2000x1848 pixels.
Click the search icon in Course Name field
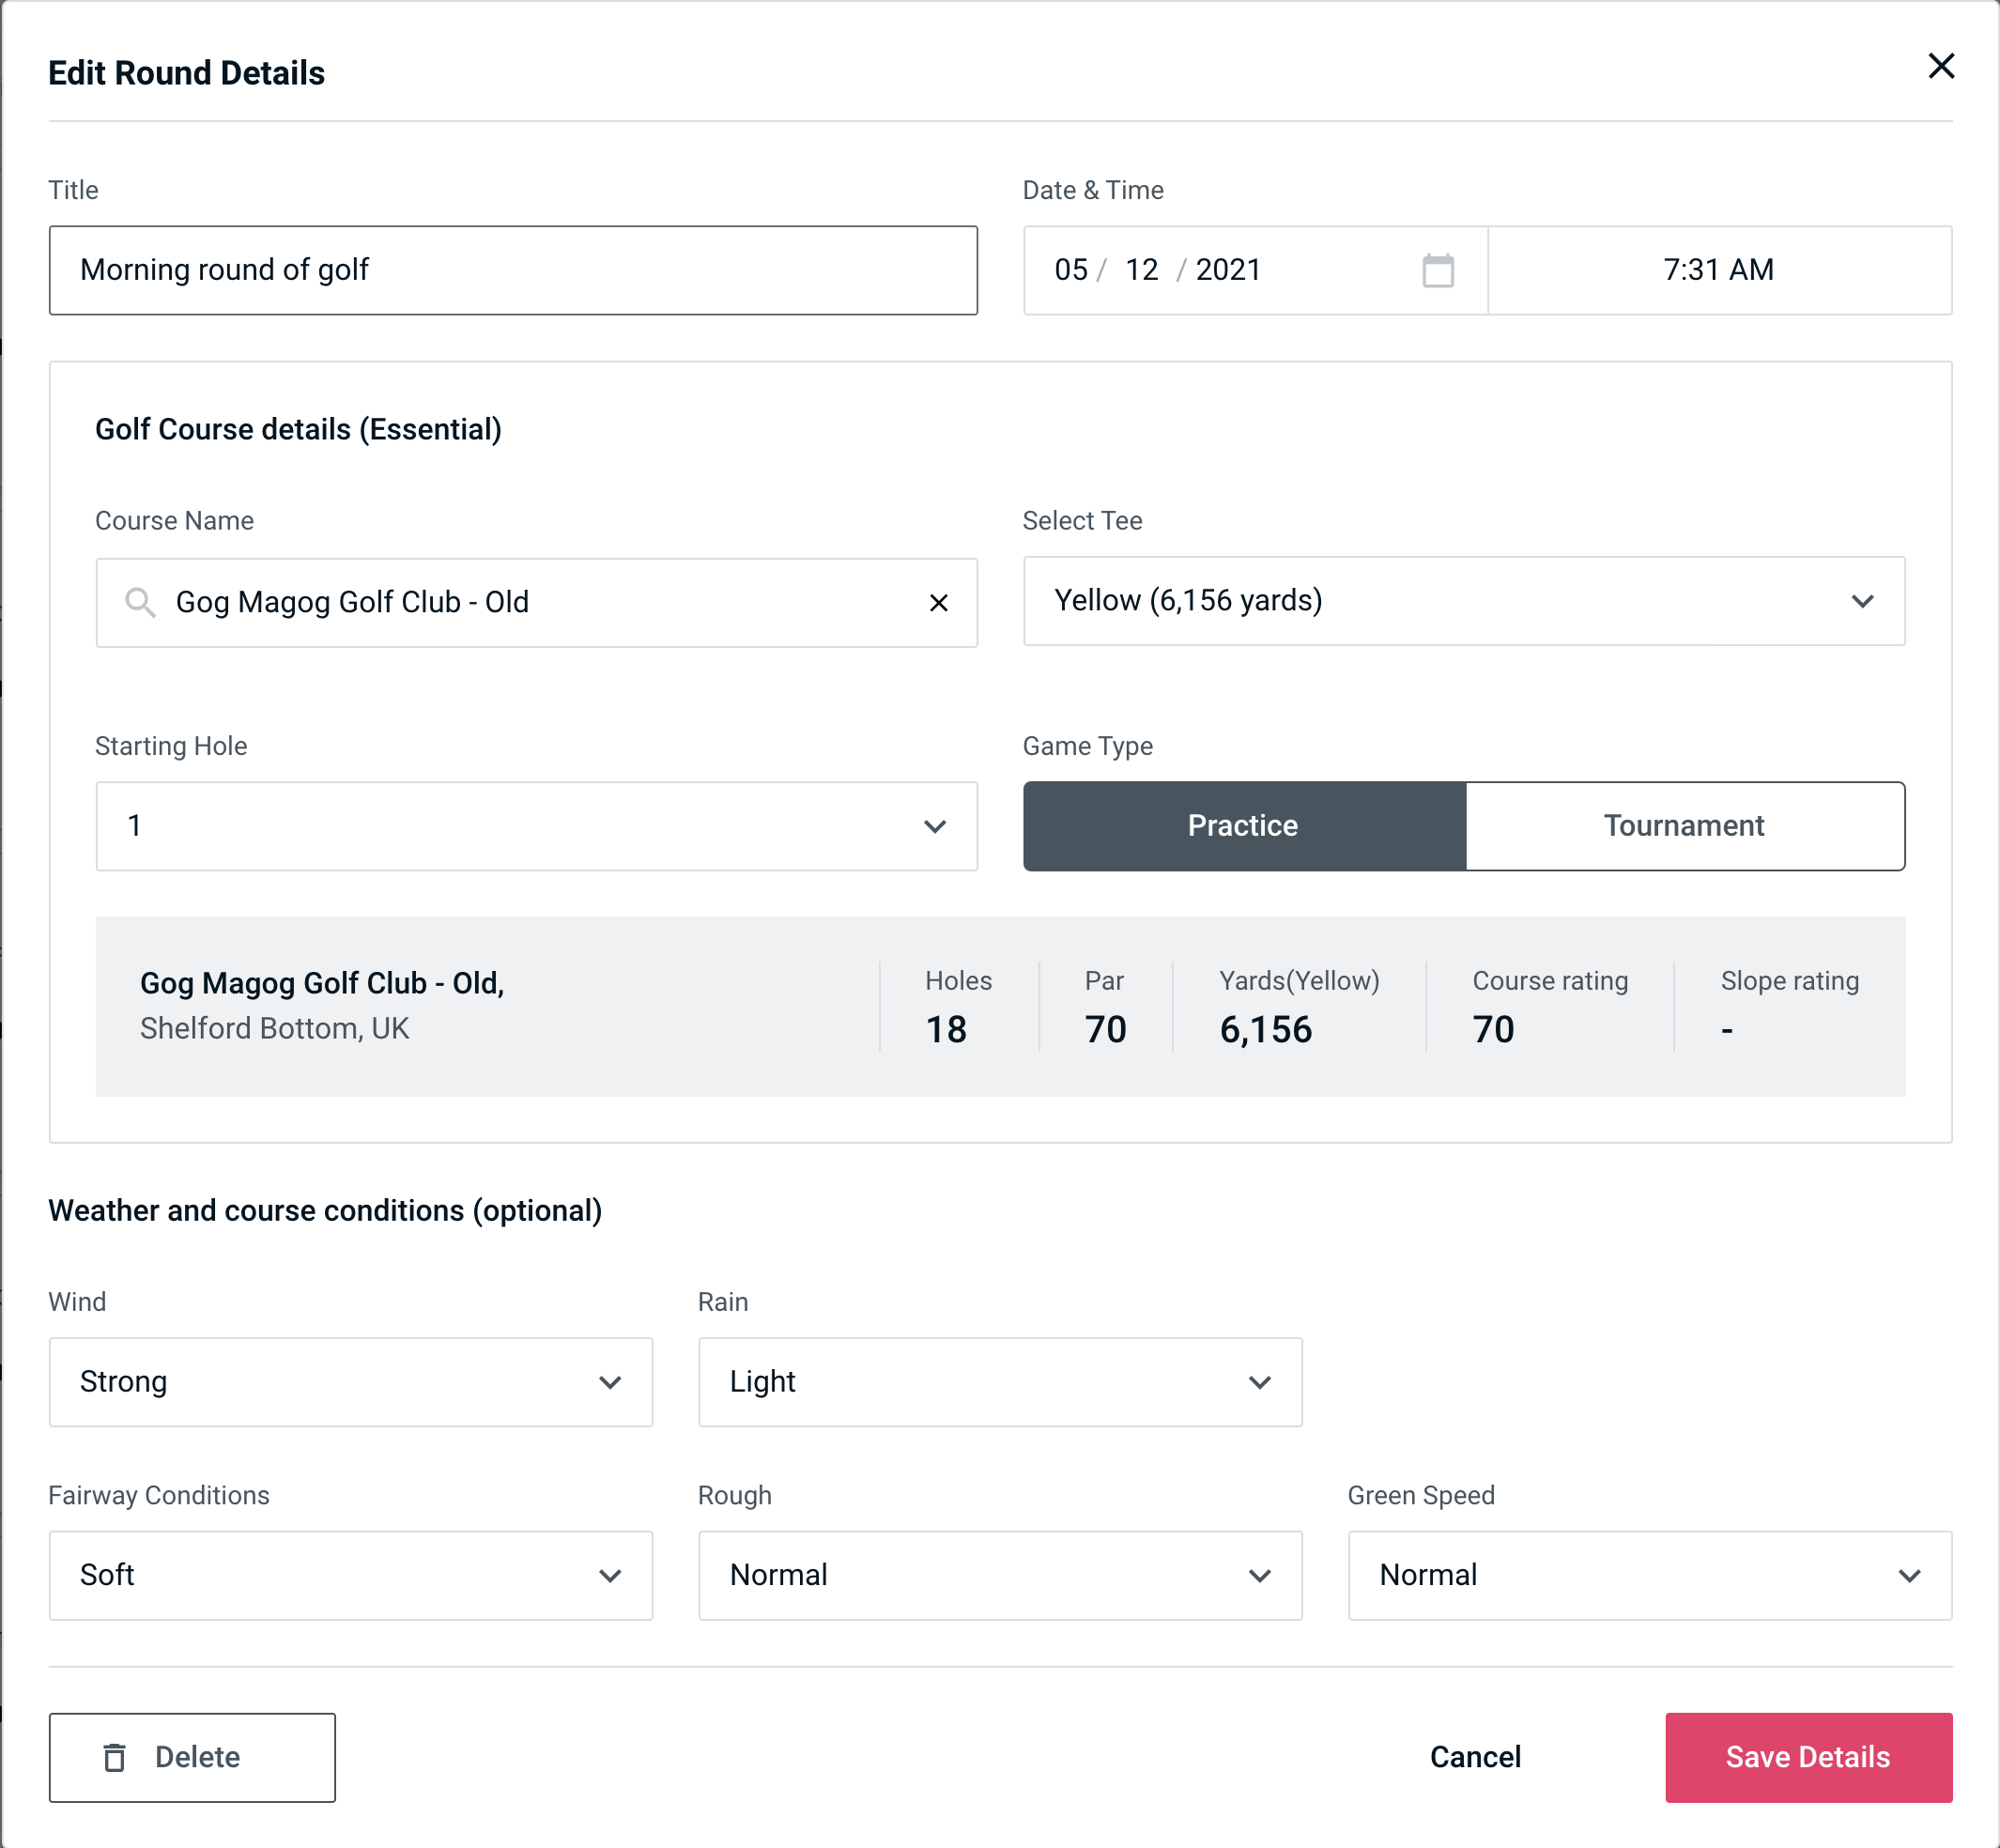(x=141, y=603)
